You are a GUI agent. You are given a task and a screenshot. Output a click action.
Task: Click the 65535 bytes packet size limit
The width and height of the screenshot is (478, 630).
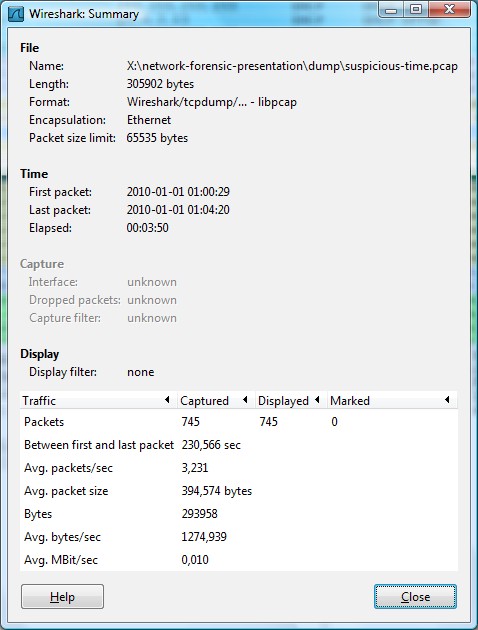[157, 138]
